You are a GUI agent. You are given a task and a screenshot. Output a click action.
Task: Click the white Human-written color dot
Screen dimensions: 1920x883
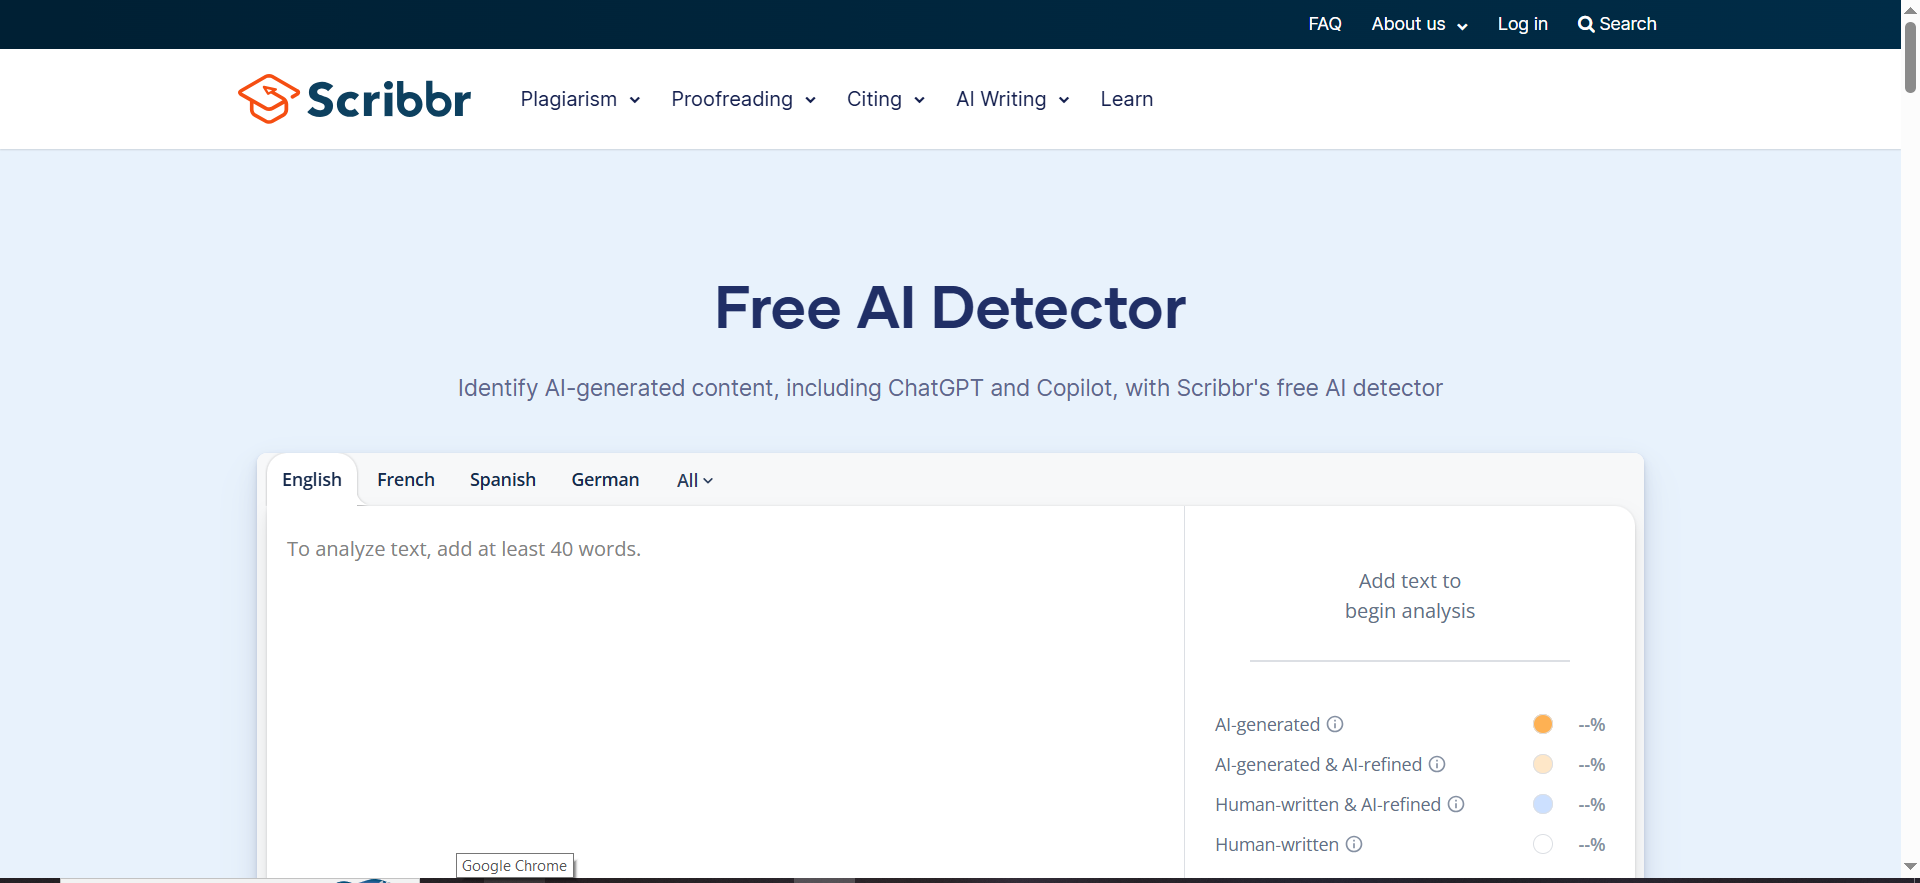(x=1543, y=844)
